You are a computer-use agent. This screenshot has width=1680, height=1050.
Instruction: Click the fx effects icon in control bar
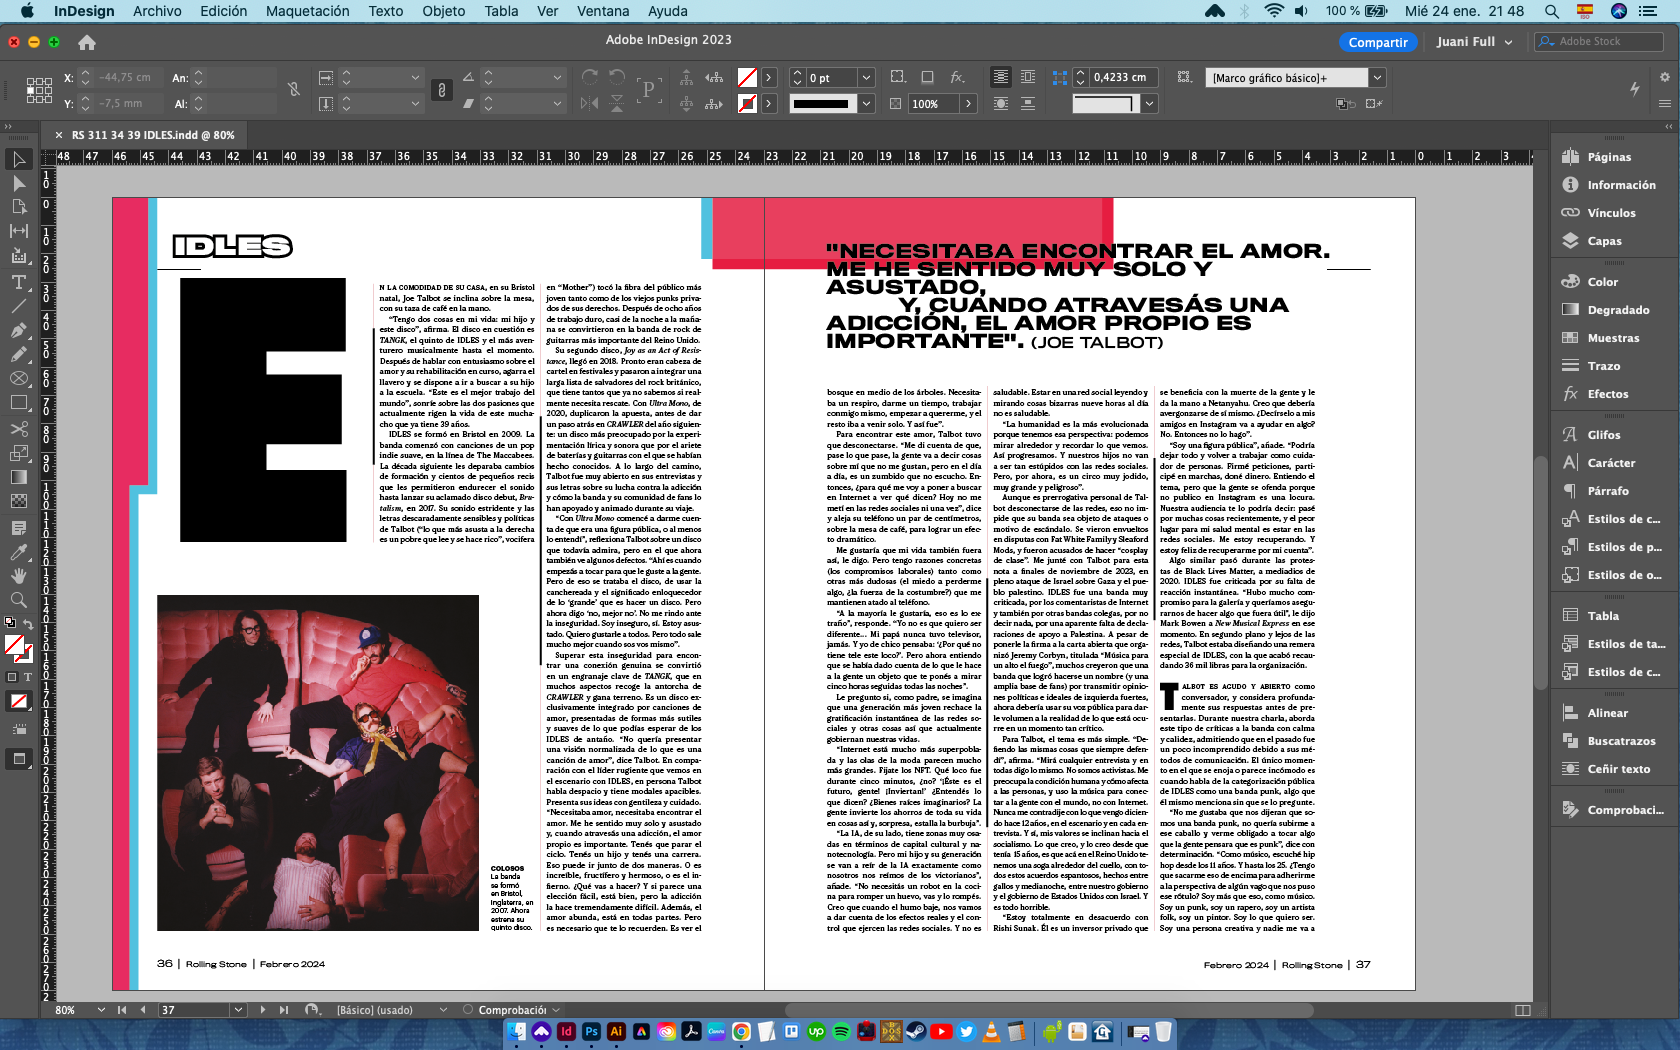point(957,77)
